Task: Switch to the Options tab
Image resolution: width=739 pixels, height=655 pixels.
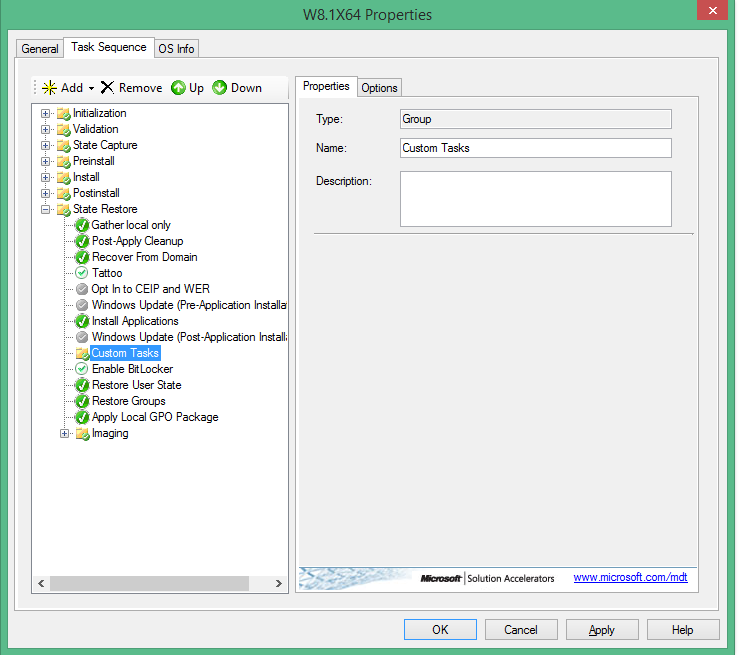Action: 379,88
